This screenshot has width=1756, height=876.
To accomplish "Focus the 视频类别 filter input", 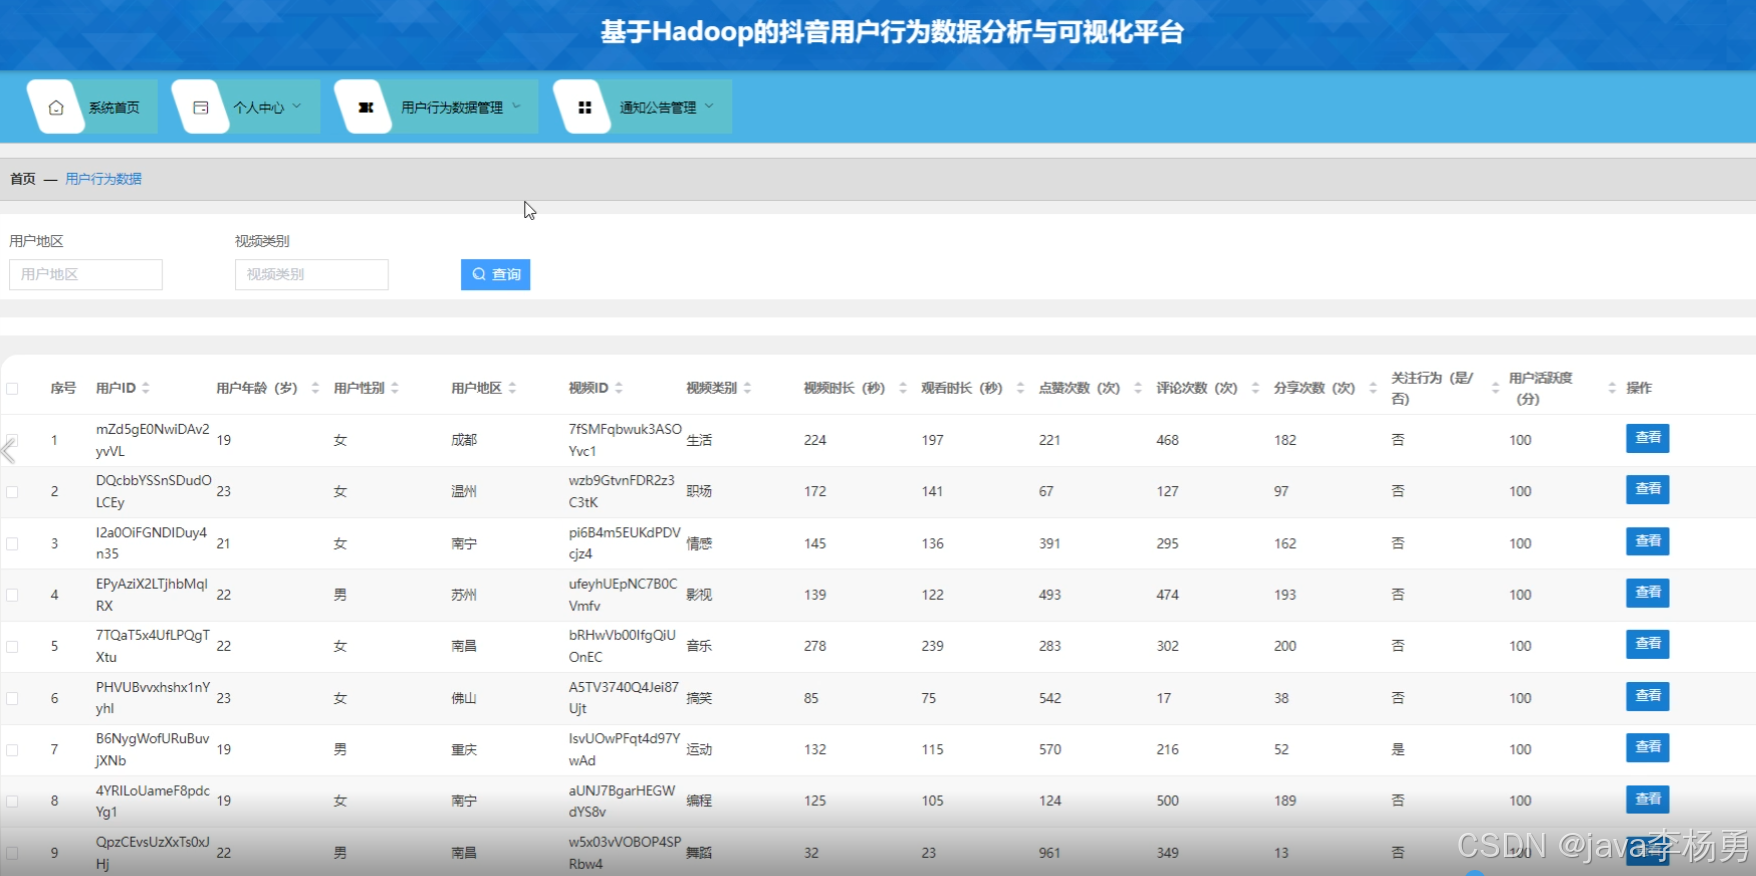I will (312, 274).
